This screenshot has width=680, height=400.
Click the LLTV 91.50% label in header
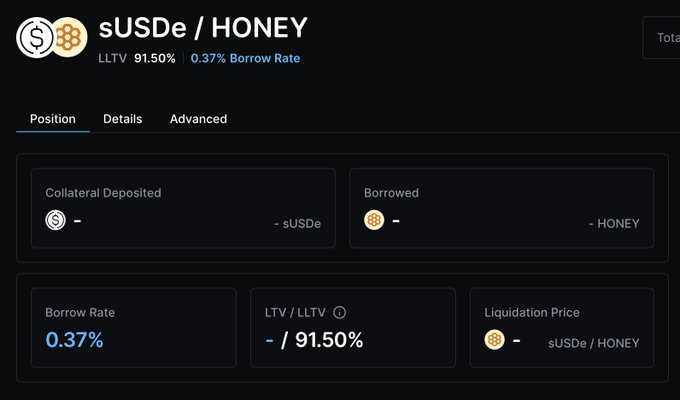[x=137, y=58]
